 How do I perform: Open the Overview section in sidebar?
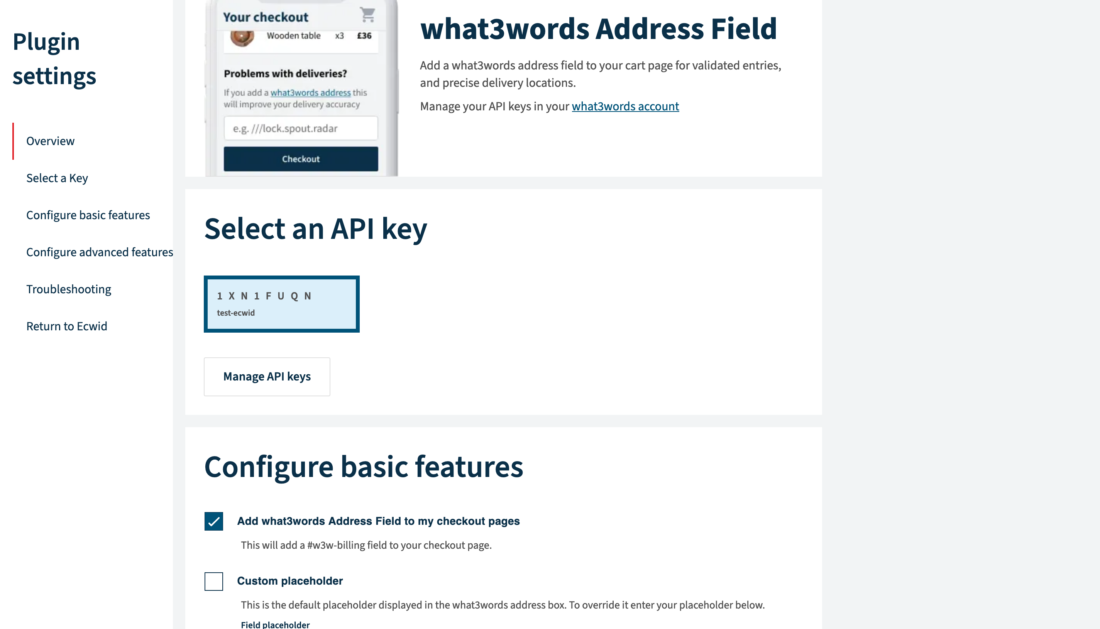click(x=50, y=141)
